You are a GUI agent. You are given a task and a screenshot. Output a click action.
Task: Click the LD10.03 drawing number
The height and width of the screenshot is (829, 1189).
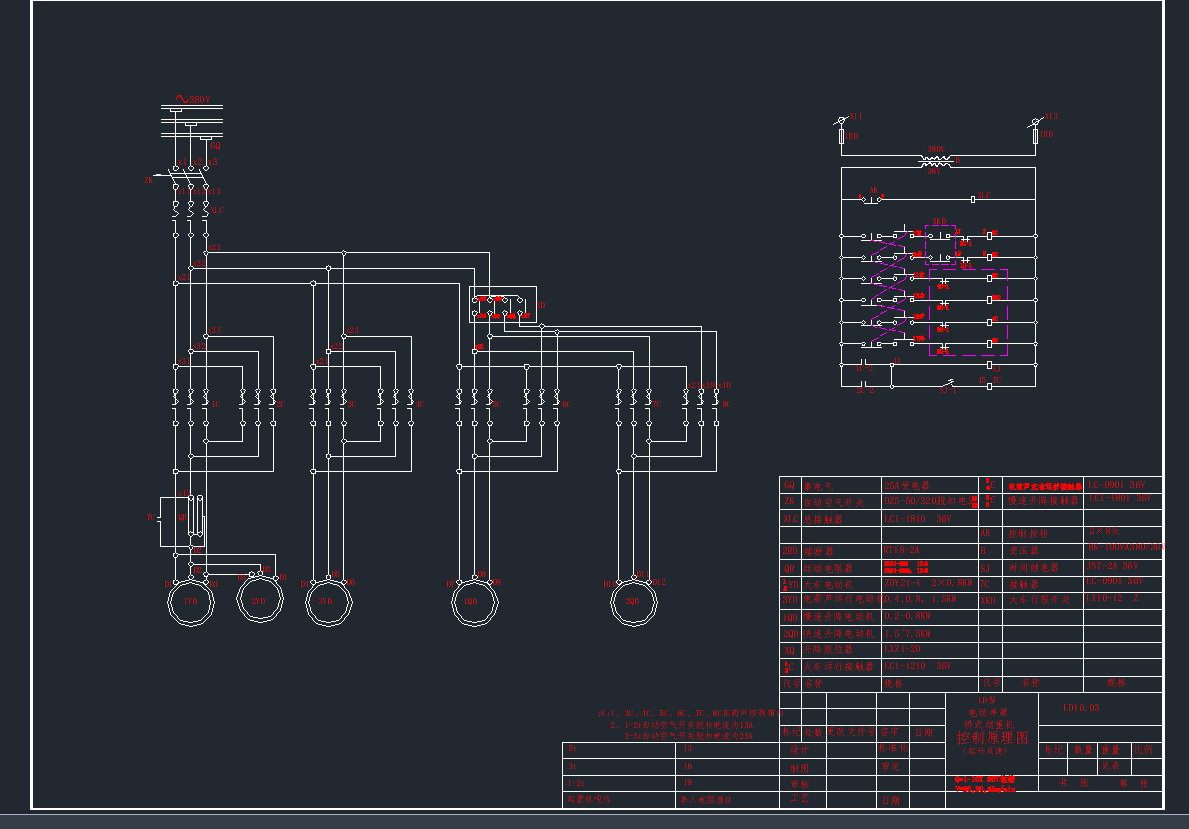(x=1082, y=708)
